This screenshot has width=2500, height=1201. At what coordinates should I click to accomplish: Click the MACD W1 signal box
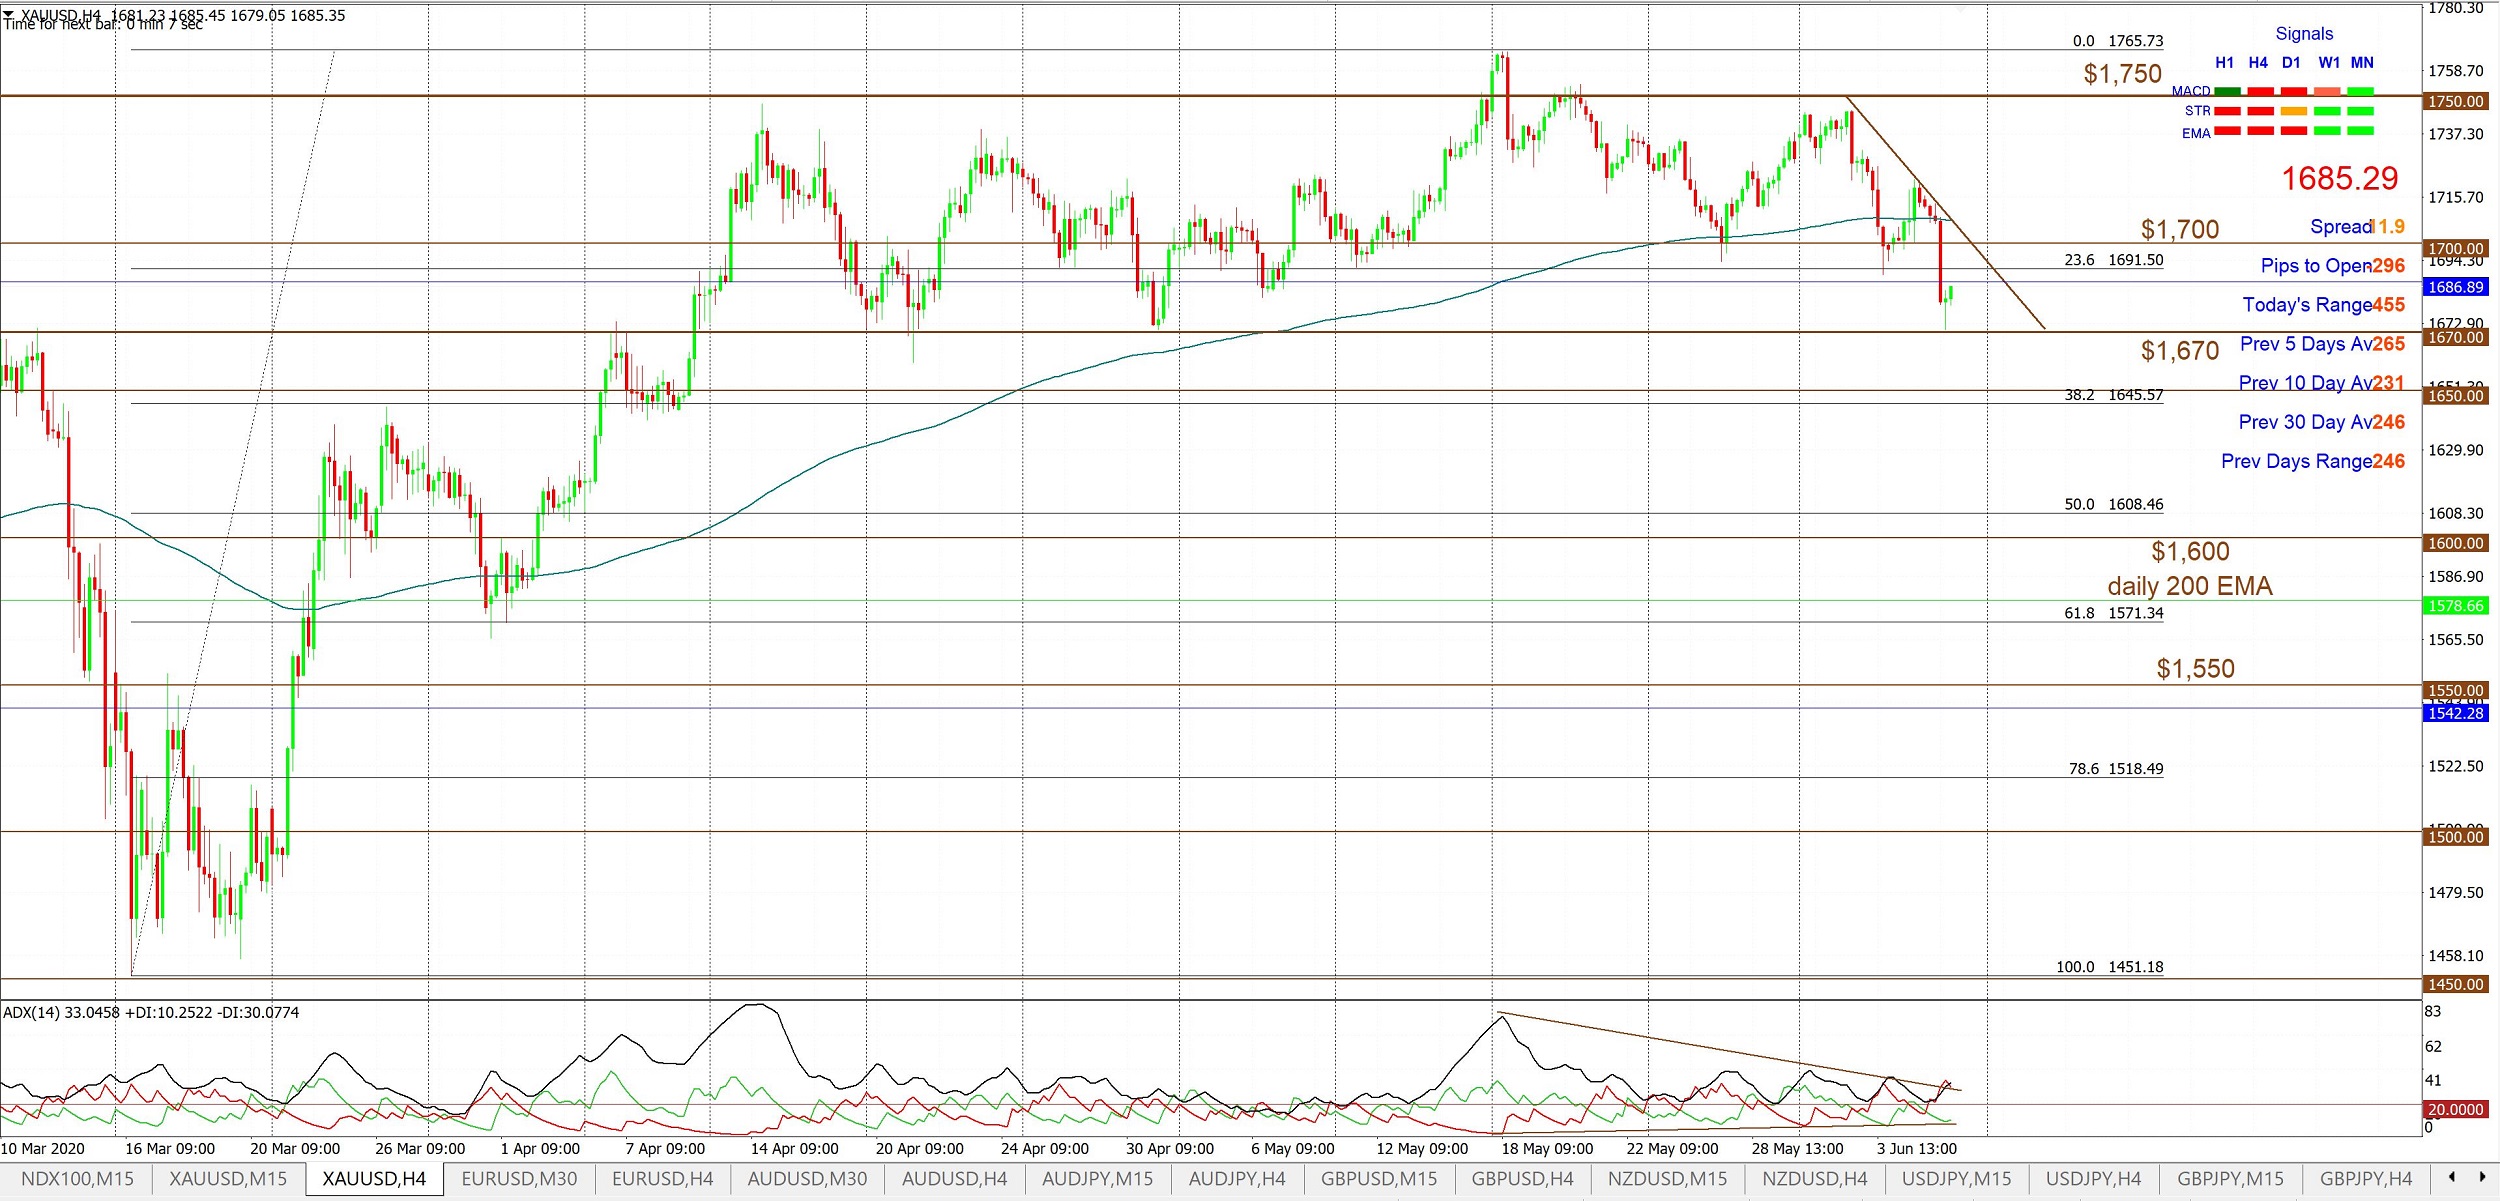[x=2327, y=91]
